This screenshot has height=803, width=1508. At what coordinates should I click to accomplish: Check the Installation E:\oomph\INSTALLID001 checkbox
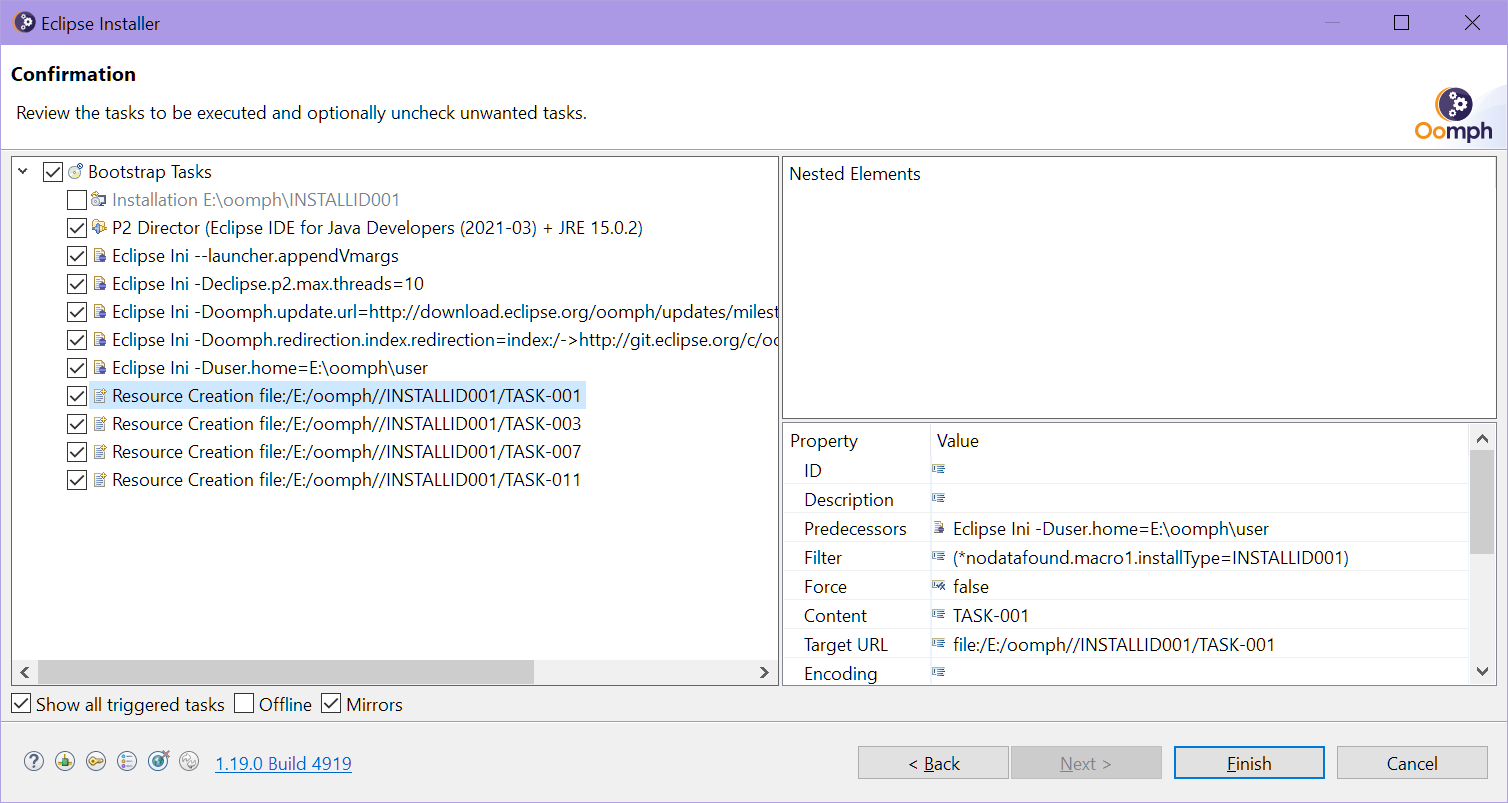tap(77, 200)
